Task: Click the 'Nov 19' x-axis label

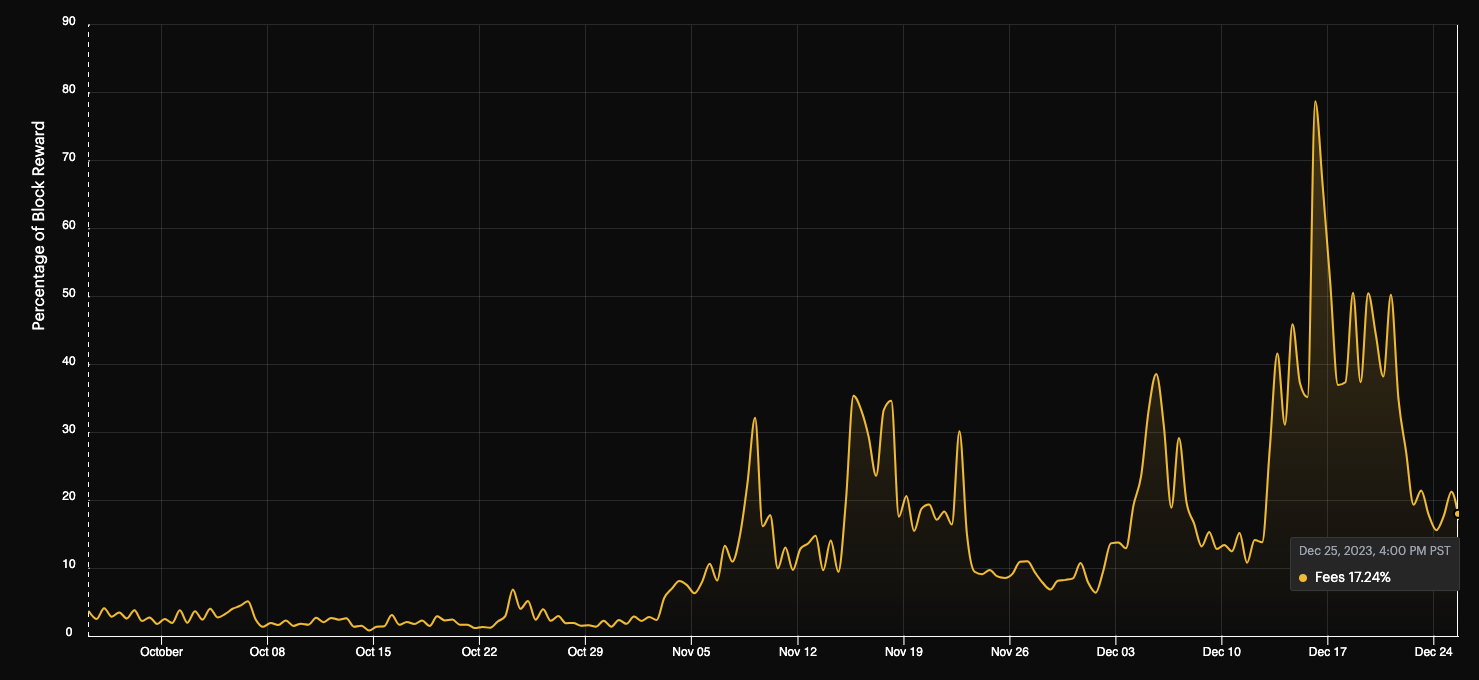Action: click(904, 652)
